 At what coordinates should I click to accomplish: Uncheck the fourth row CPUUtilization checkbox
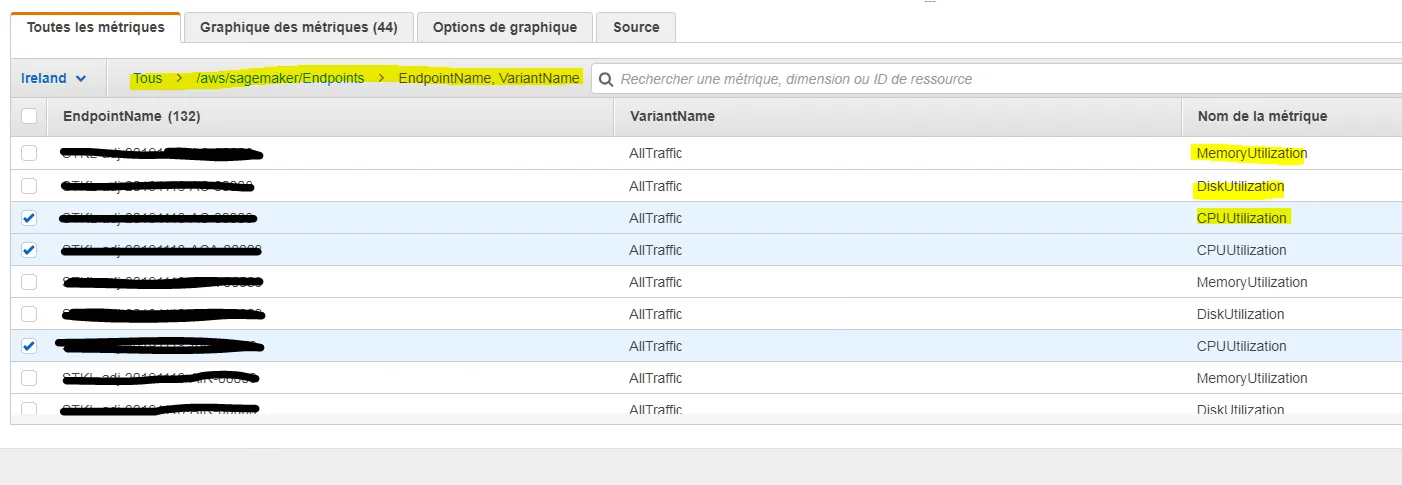tap(29, 250)
